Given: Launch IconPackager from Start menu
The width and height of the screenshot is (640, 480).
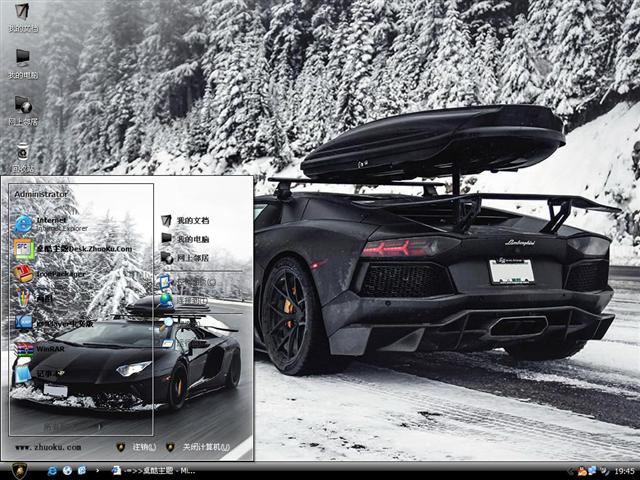Looking at the screenshot, I should [x=50, y=274].
